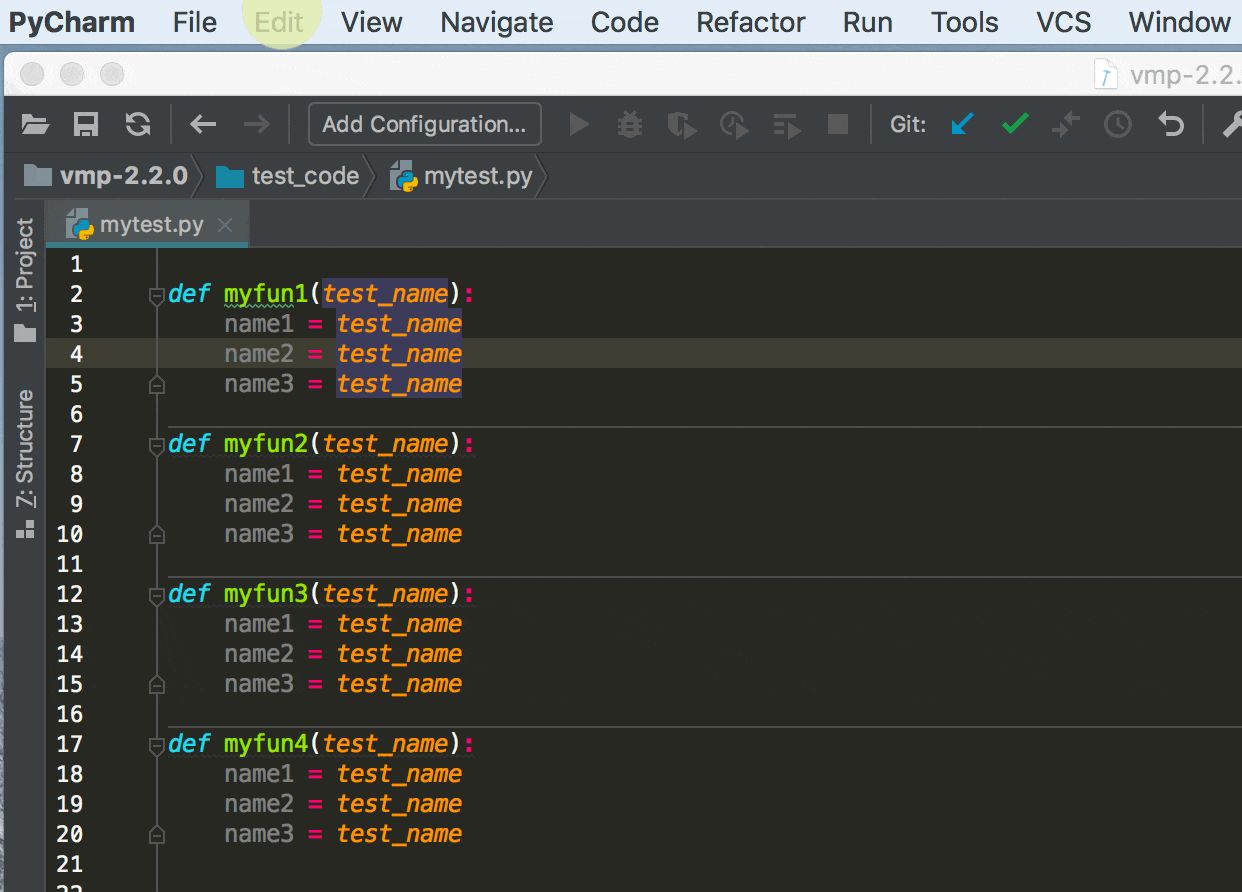The width and height of the screenshot is (1242, 892).
Task: Click the Synchronize refresh icon
Action: tap(138, 124)
